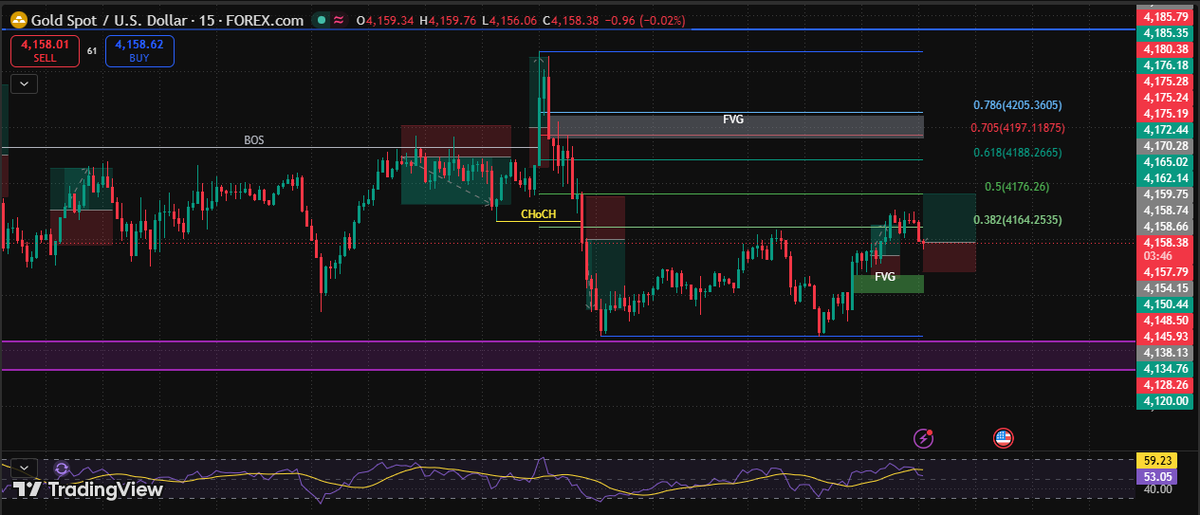Select the yellow CHoCH label
Viewport: 1200px width, 515px height.
(x=538, y=214)
